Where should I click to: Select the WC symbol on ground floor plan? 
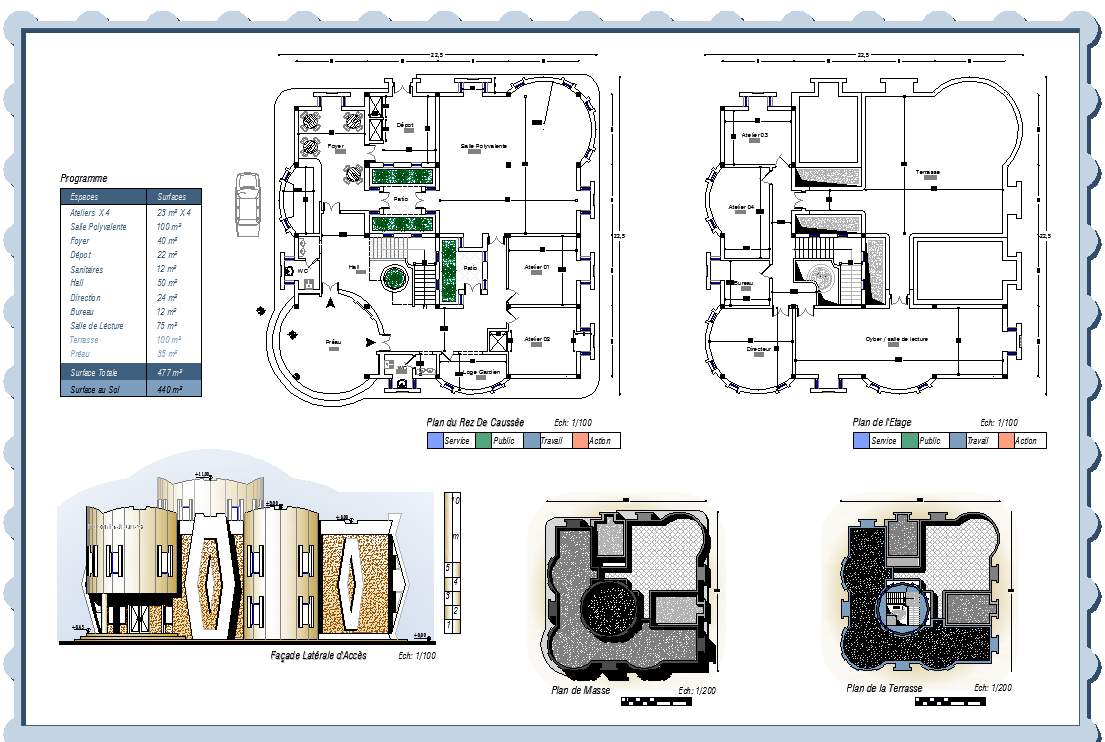pyautogui.click(x=303, y=270)
